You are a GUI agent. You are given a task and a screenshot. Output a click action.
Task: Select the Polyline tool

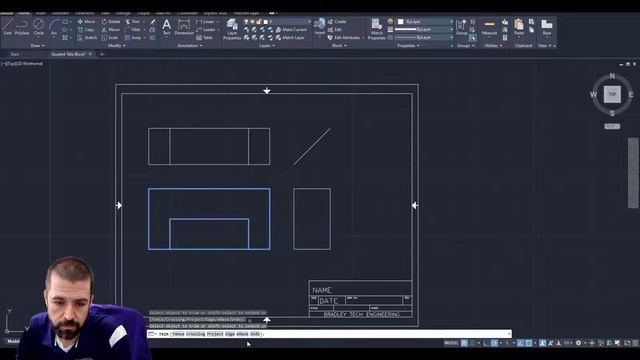(x=22, y=27)
